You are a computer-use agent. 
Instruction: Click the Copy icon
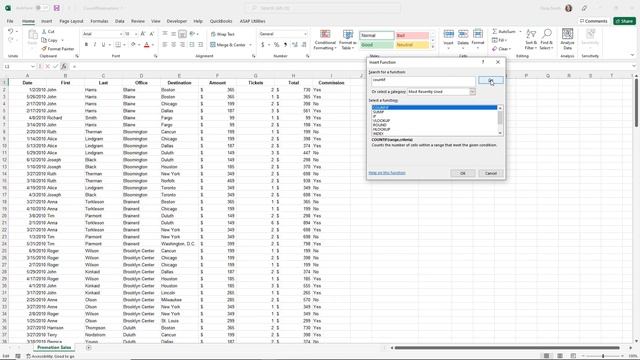[x=44, y=40]
